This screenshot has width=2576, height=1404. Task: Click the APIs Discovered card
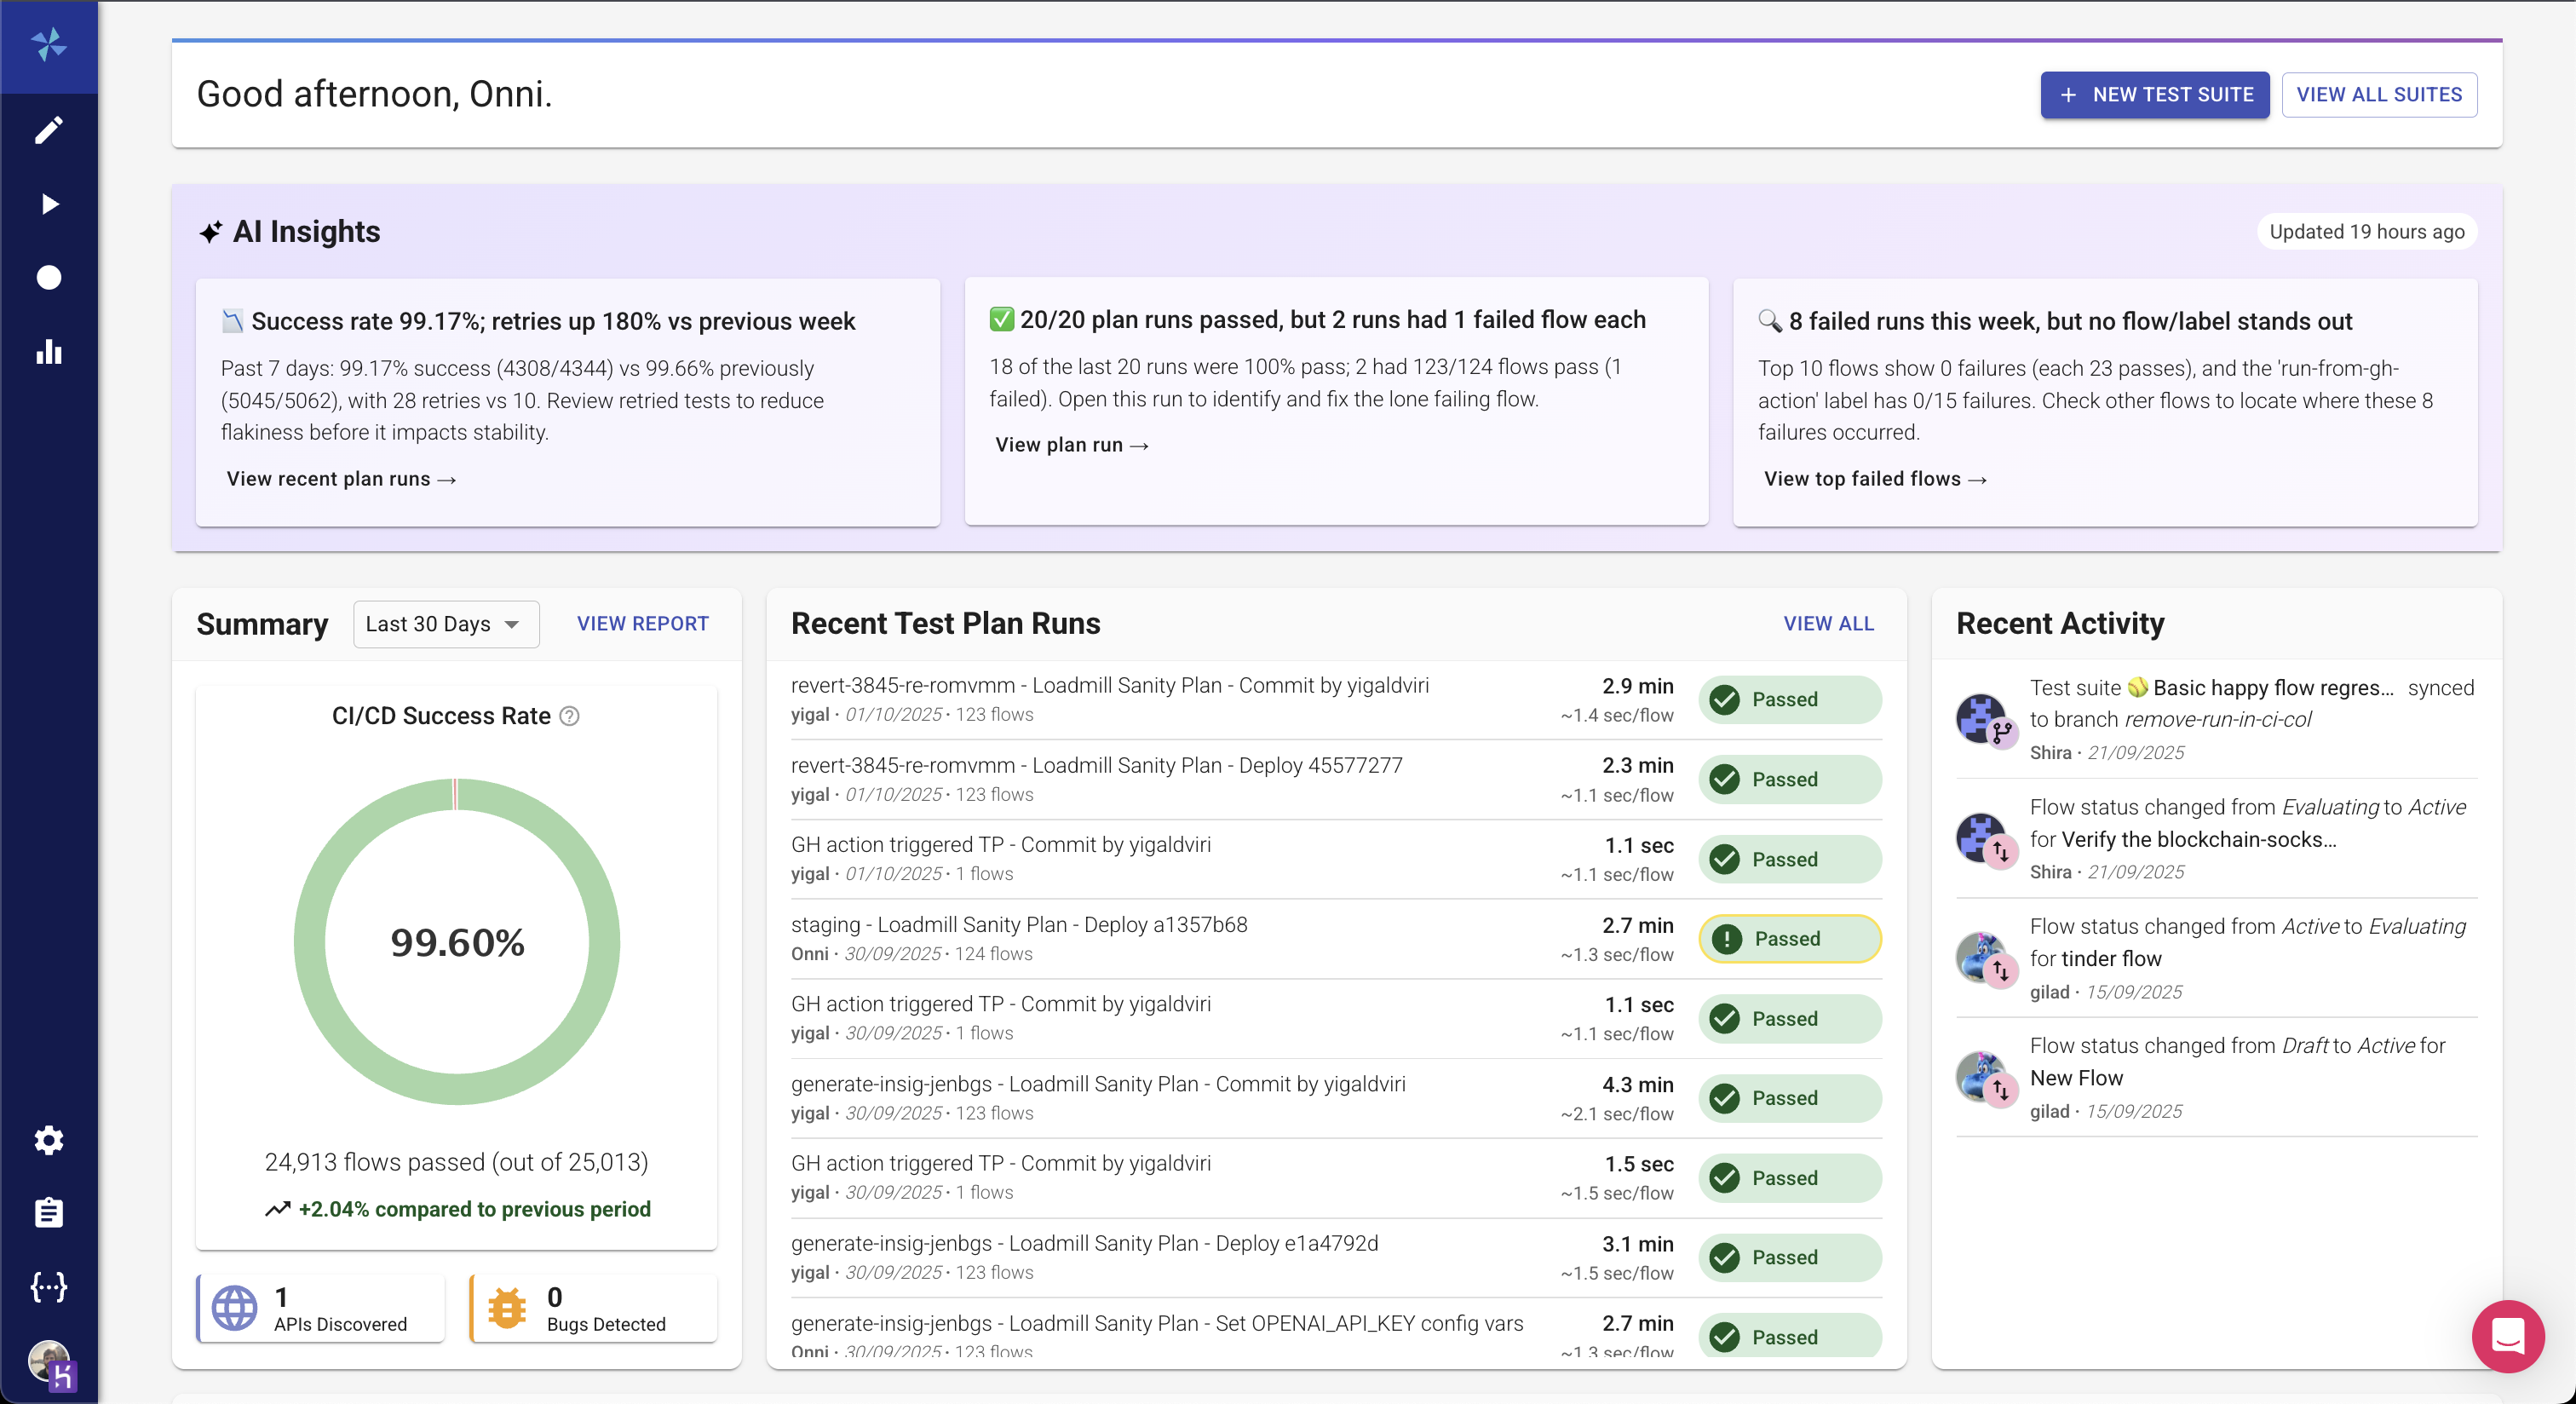point(321,1308)
